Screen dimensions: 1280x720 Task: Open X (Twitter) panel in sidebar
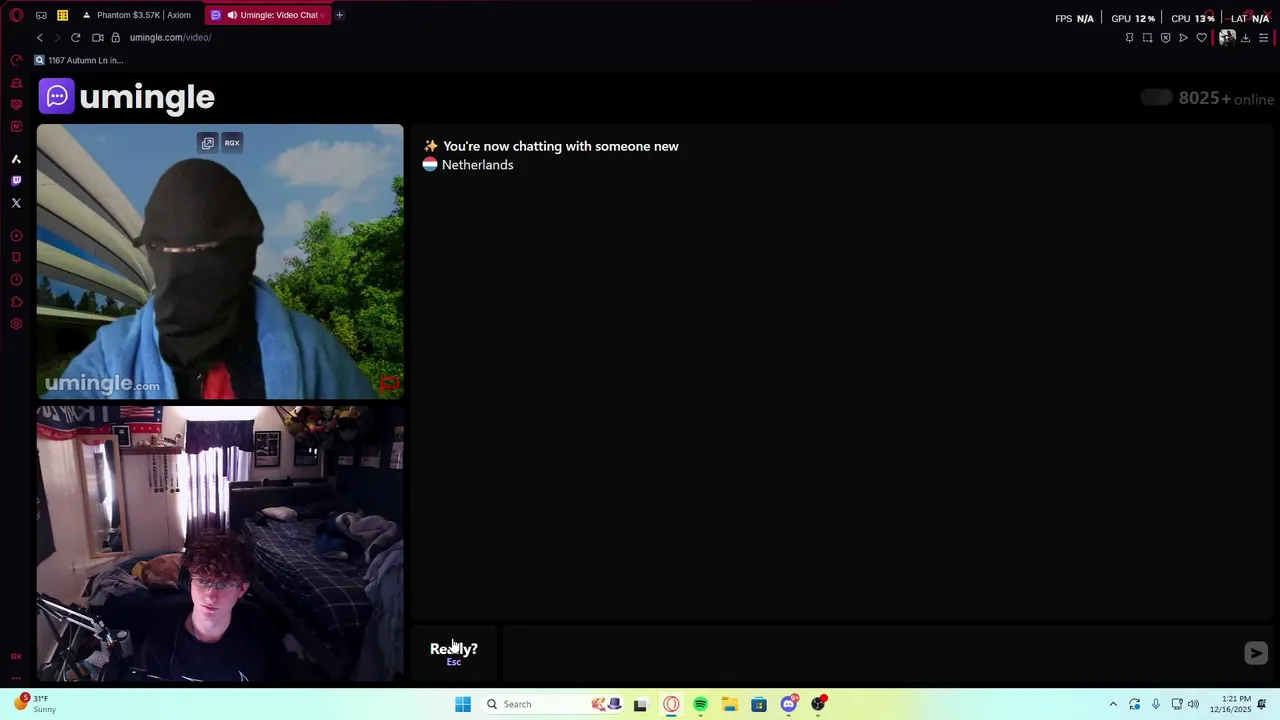16,203
